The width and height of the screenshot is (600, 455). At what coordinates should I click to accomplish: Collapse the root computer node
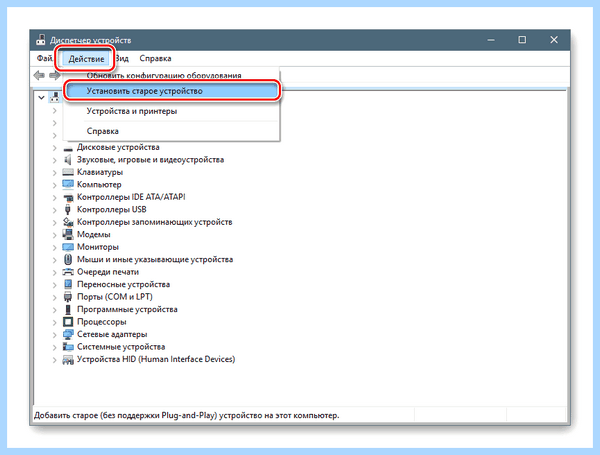click(41, 98)
